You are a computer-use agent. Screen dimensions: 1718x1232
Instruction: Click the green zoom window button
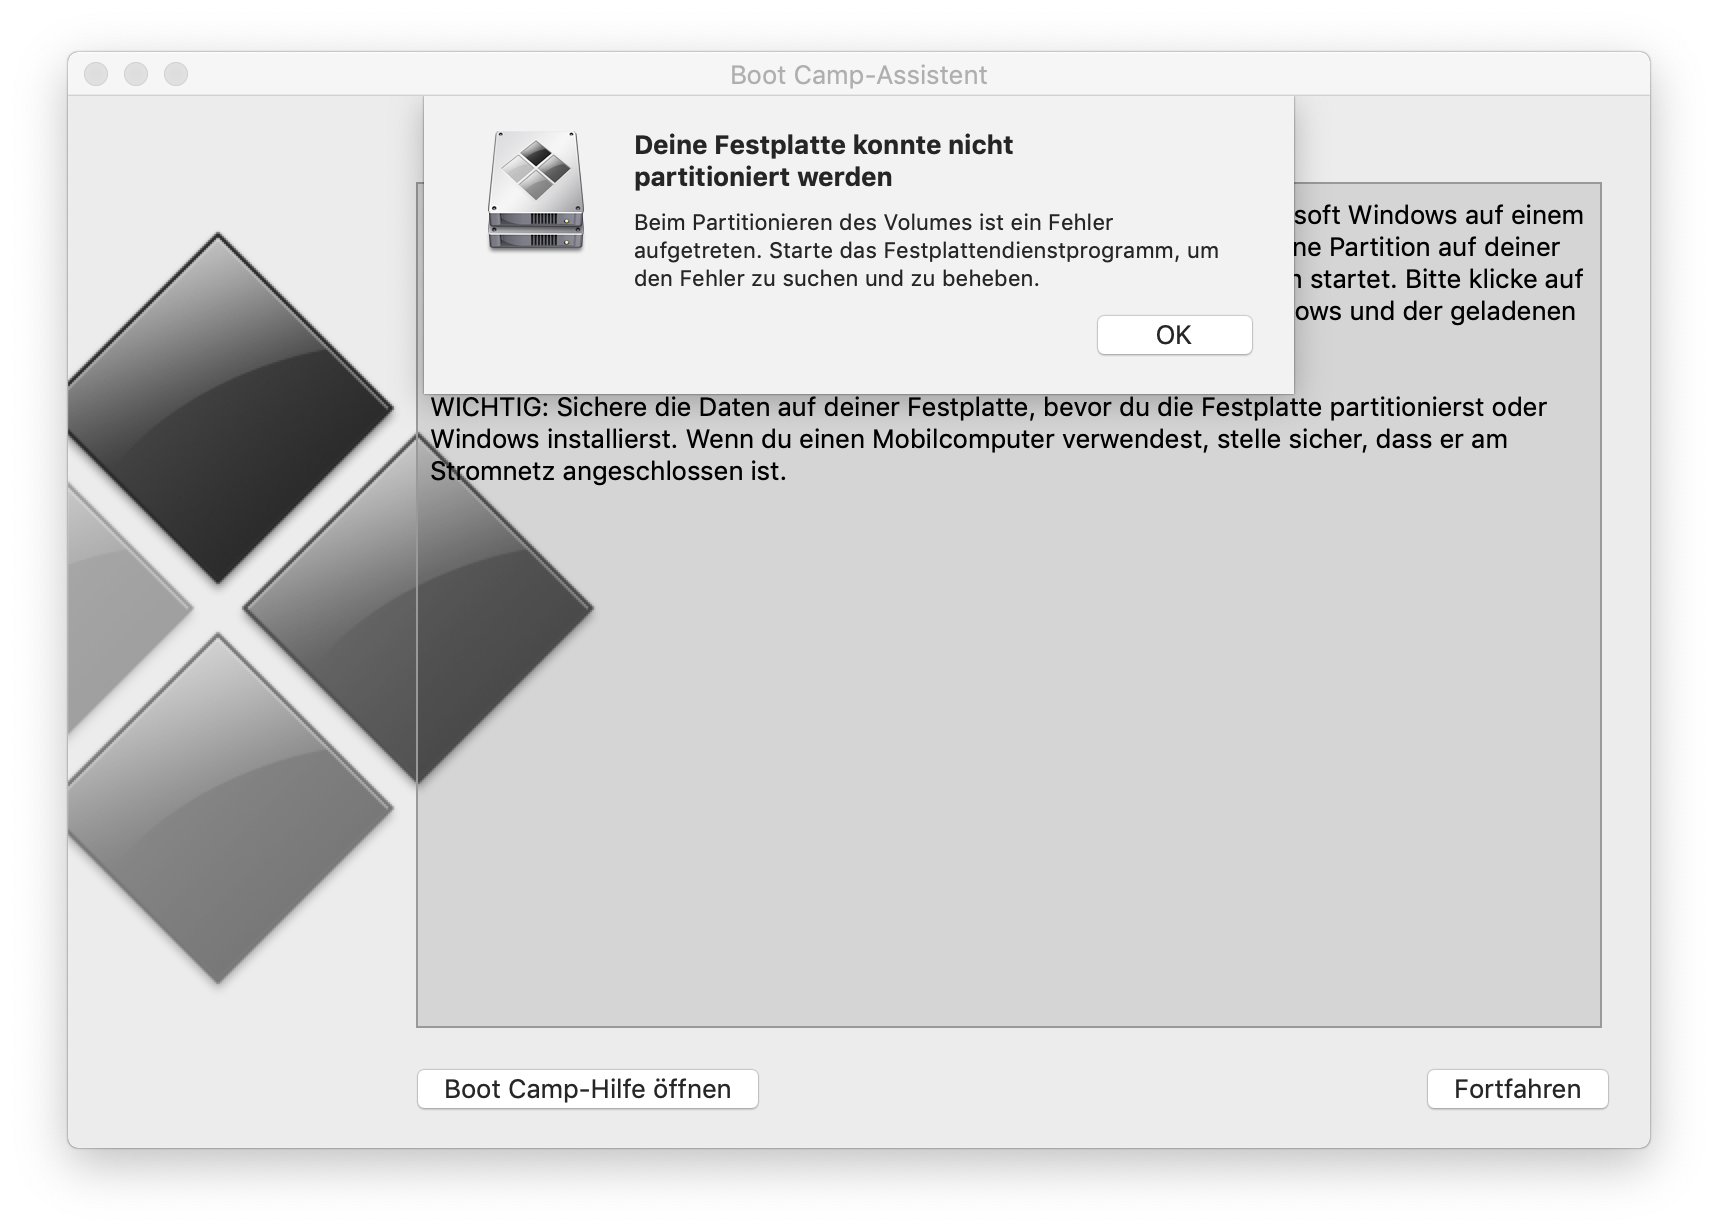[x=176, y=74]
